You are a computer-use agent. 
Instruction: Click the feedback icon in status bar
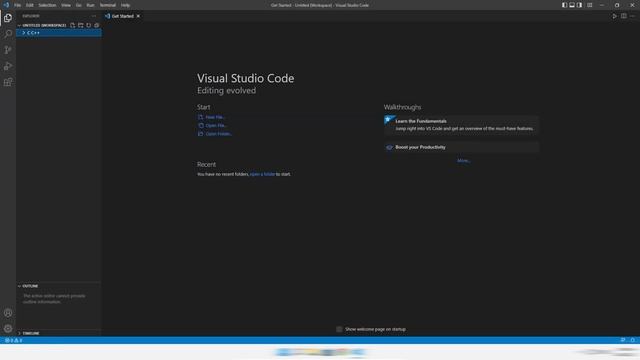click(x=623, y=340)
